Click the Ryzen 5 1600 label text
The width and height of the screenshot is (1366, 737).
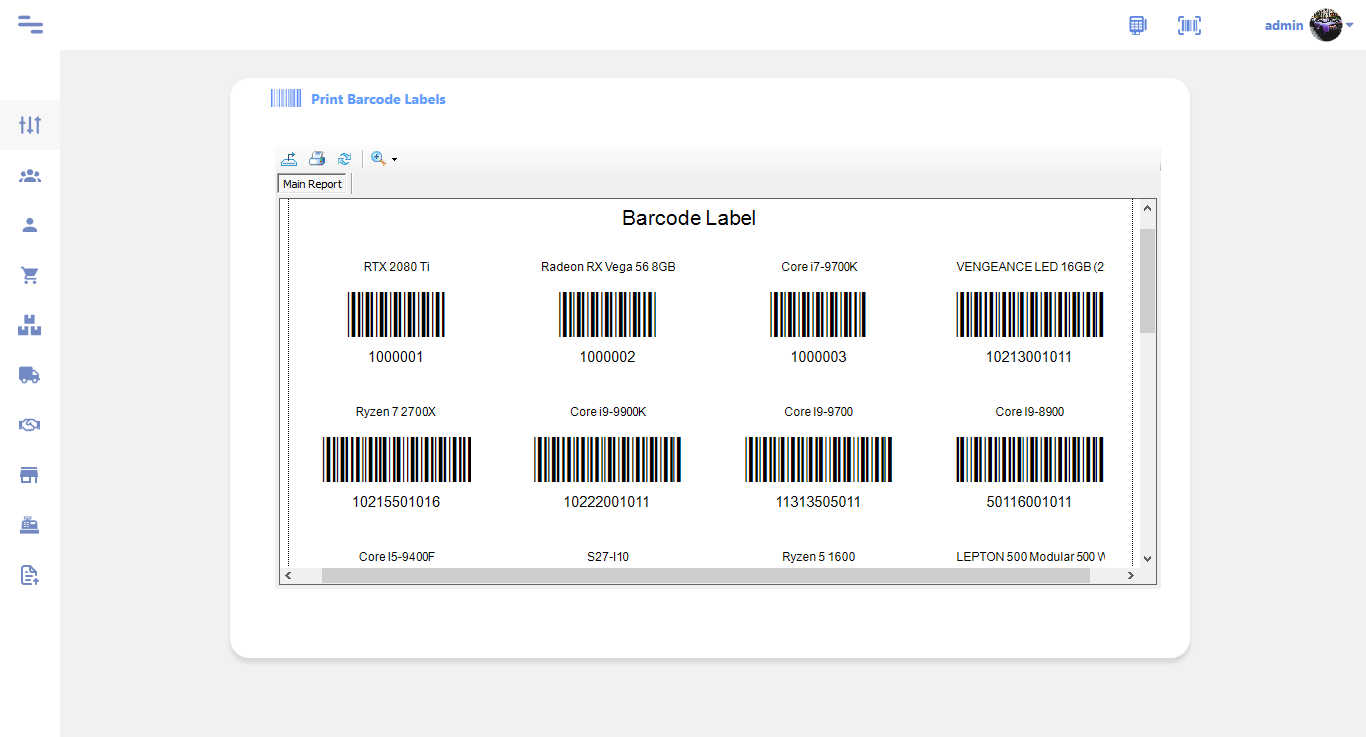coord(819,557)
